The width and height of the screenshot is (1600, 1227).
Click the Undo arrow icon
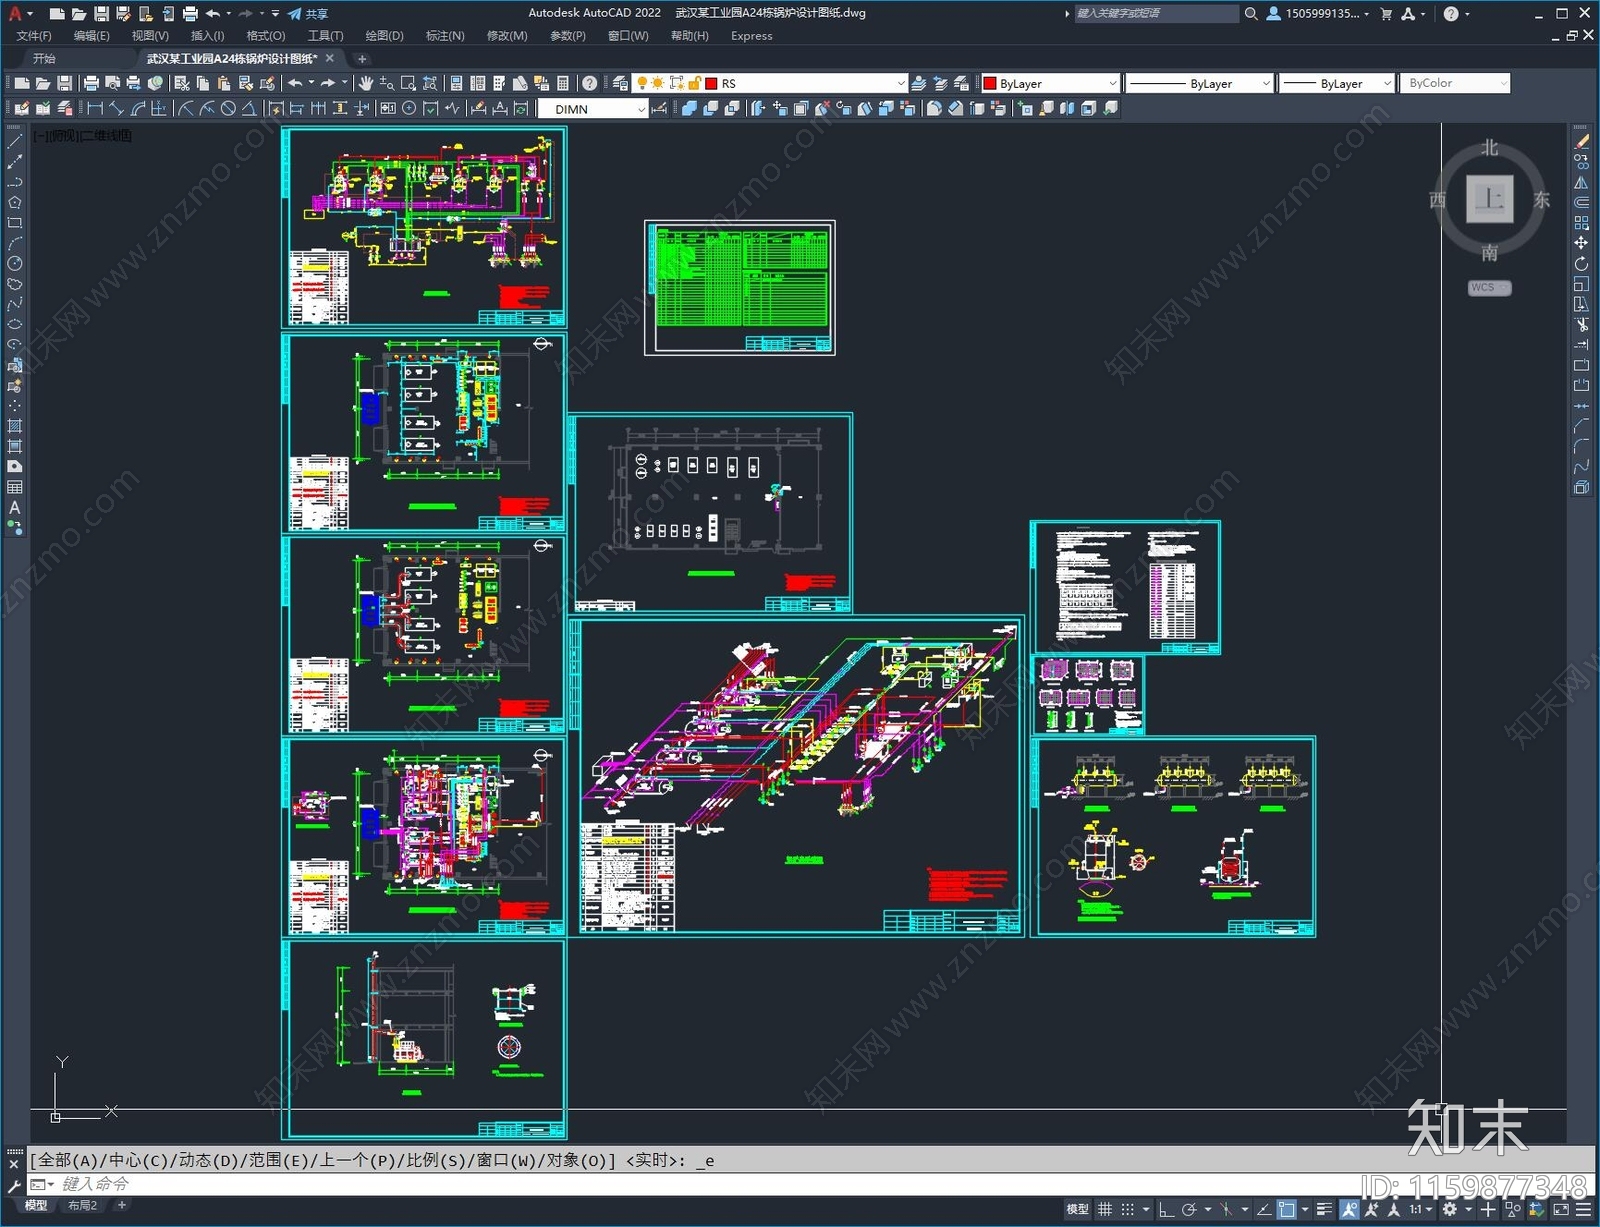294,83
